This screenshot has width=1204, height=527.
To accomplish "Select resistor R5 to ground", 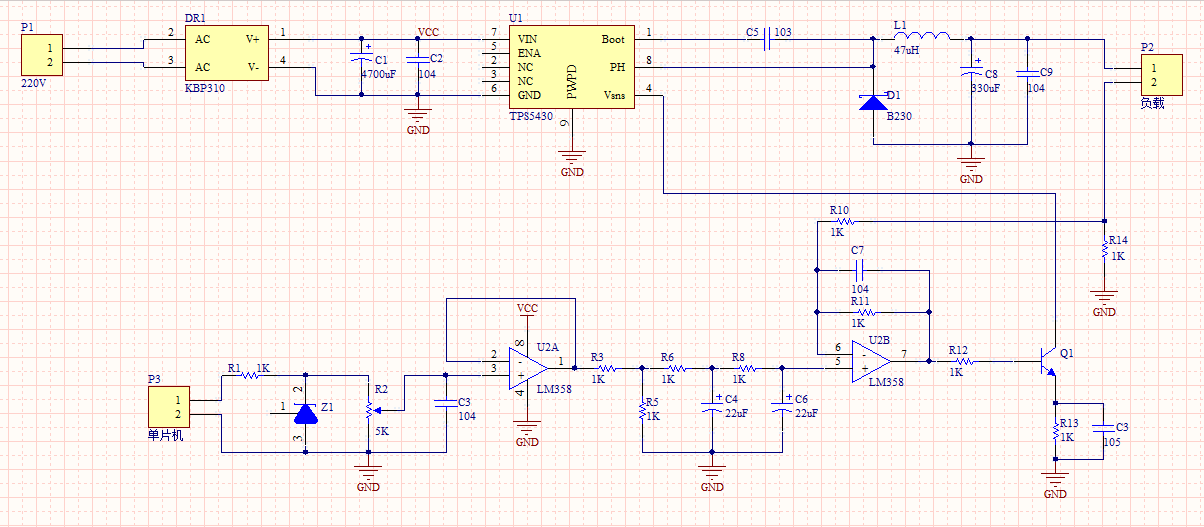I will (x=642, y=410).
